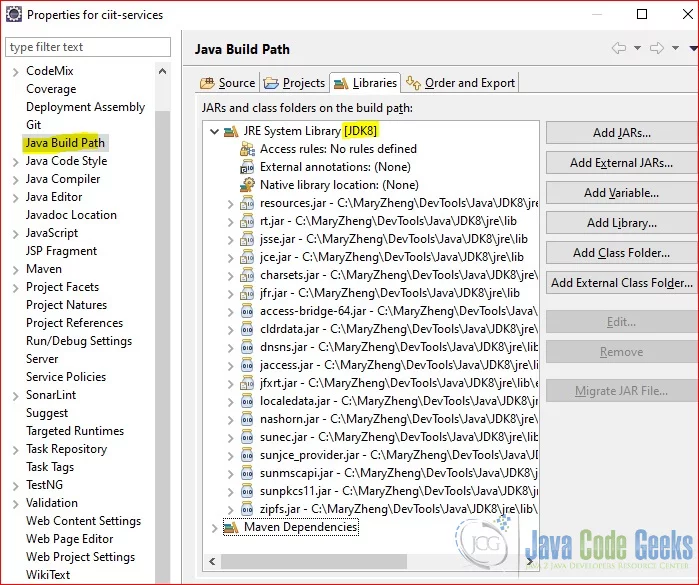Viewport: 699px width, 585px height.
Task: Expand the CodeMix category
Action: click(x=16, y=72)
